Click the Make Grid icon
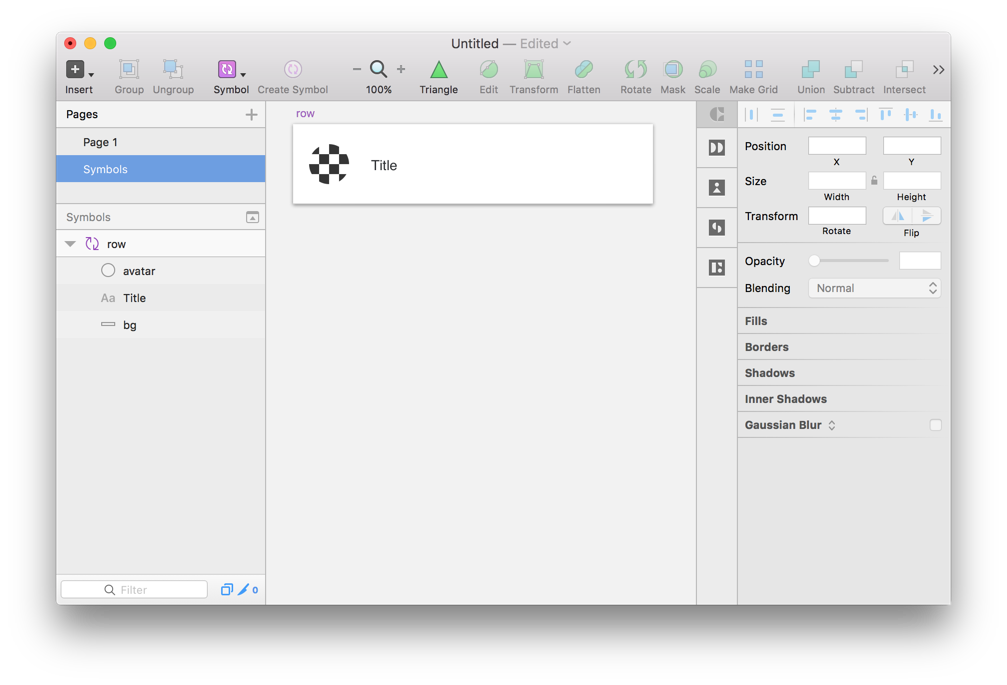 (x=753, y=69)
